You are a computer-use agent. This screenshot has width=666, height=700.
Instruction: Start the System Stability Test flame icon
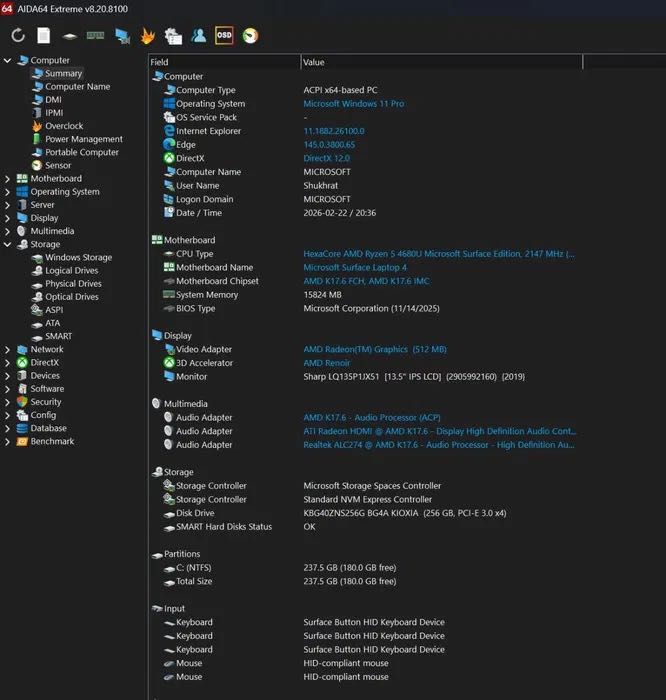148,36
